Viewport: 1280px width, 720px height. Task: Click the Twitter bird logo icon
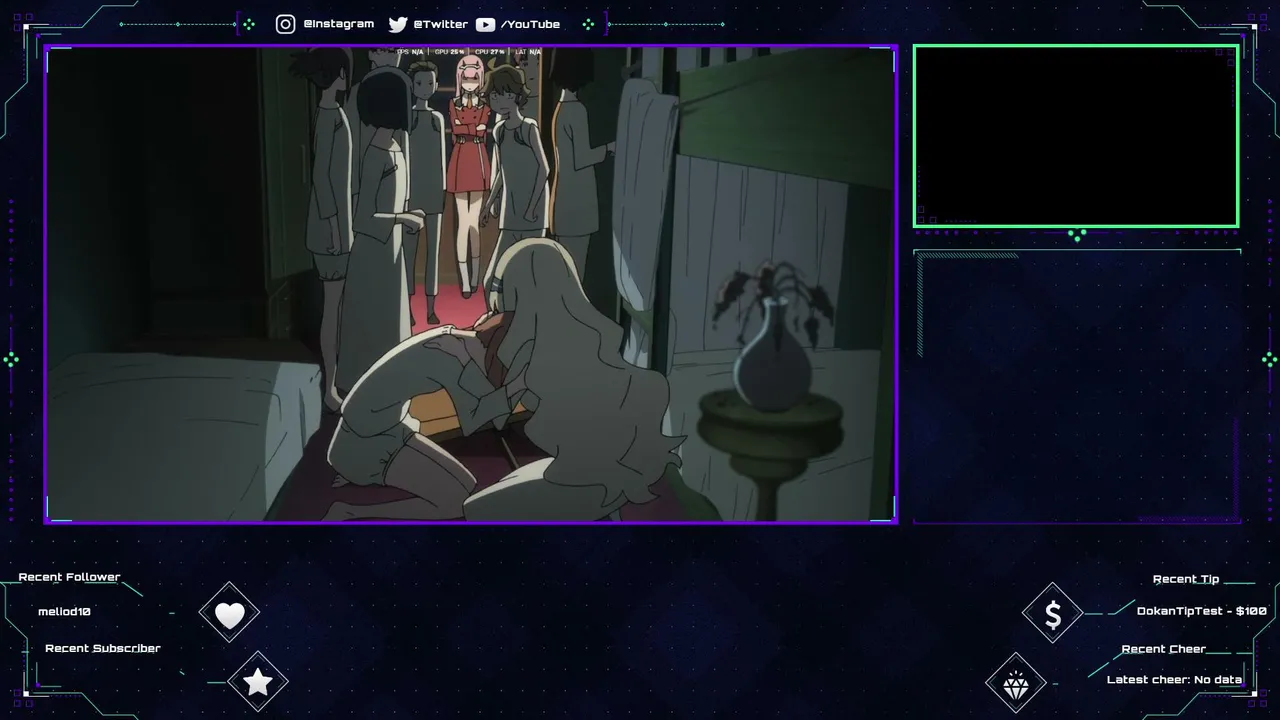(398, 24)
